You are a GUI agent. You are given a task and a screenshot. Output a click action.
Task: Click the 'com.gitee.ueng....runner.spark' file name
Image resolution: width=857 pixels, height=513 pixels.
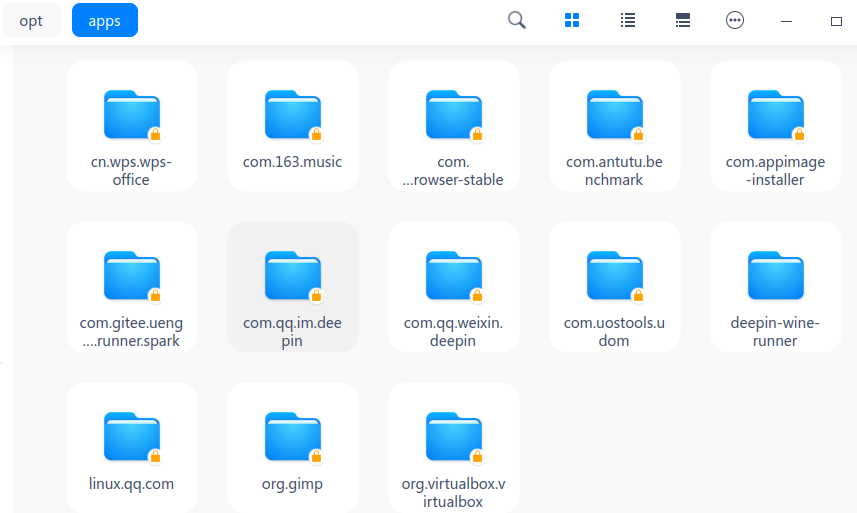tap(131, 332)
